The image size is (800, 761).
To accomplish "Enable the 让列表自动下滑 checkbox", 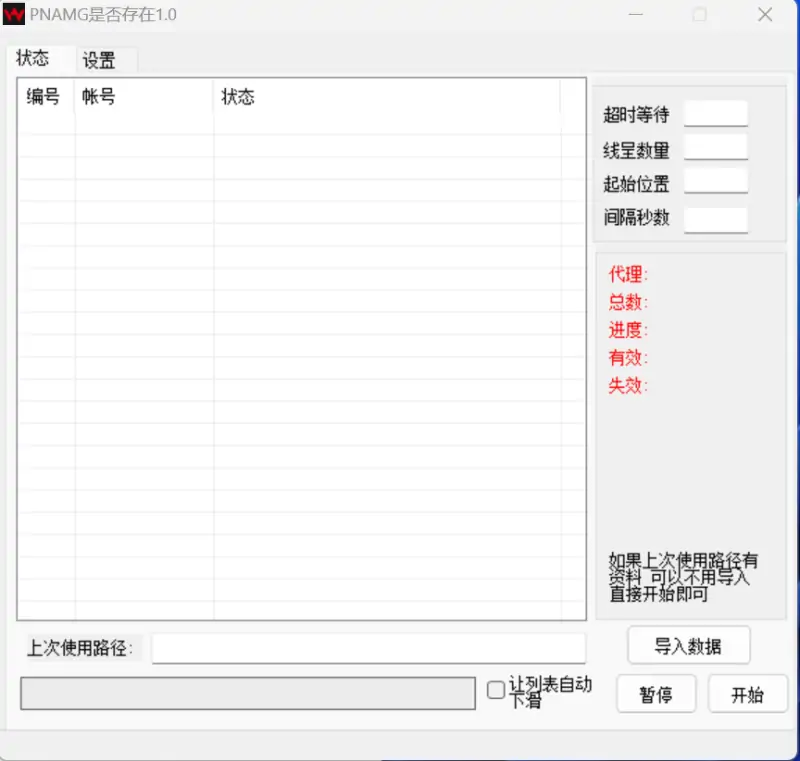I will [495, 690].
